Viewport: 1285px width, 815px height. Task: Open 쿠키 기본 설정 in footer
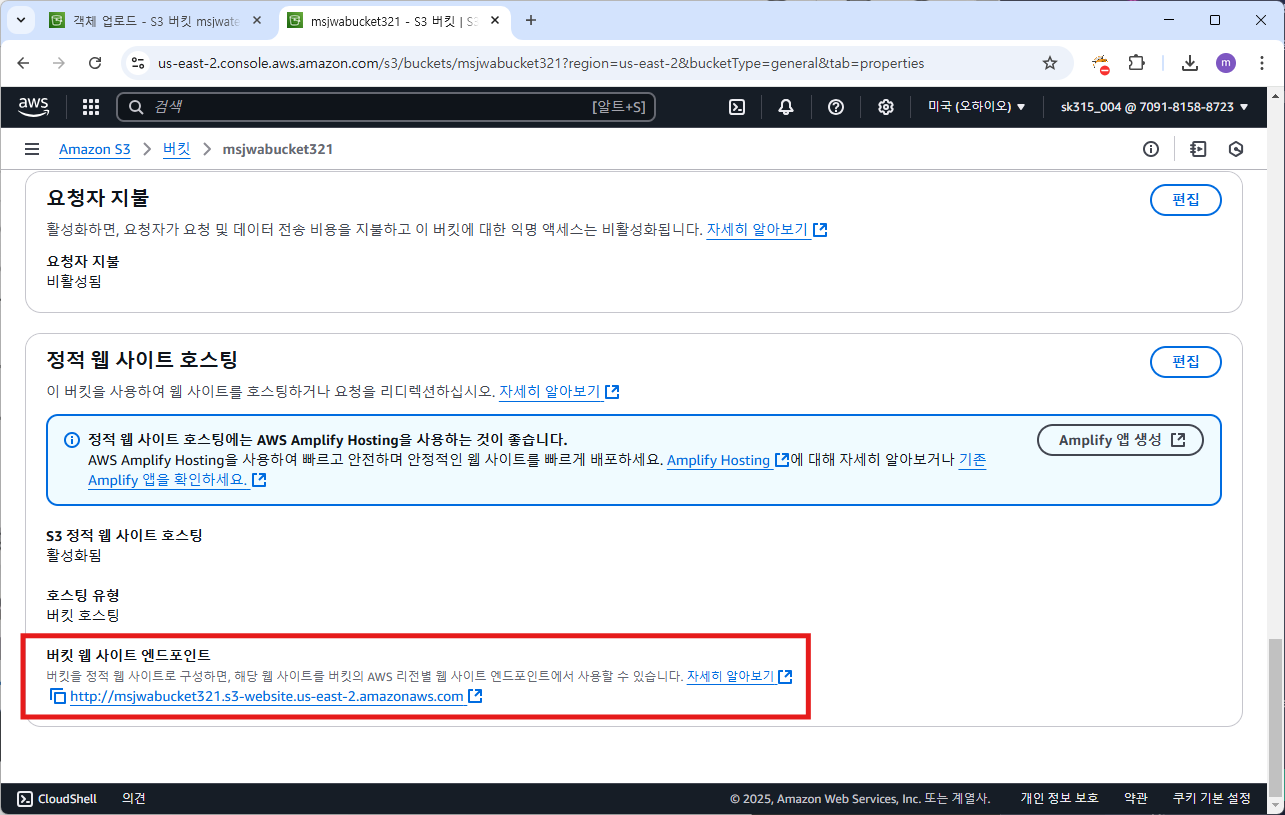click(1212, 798)
